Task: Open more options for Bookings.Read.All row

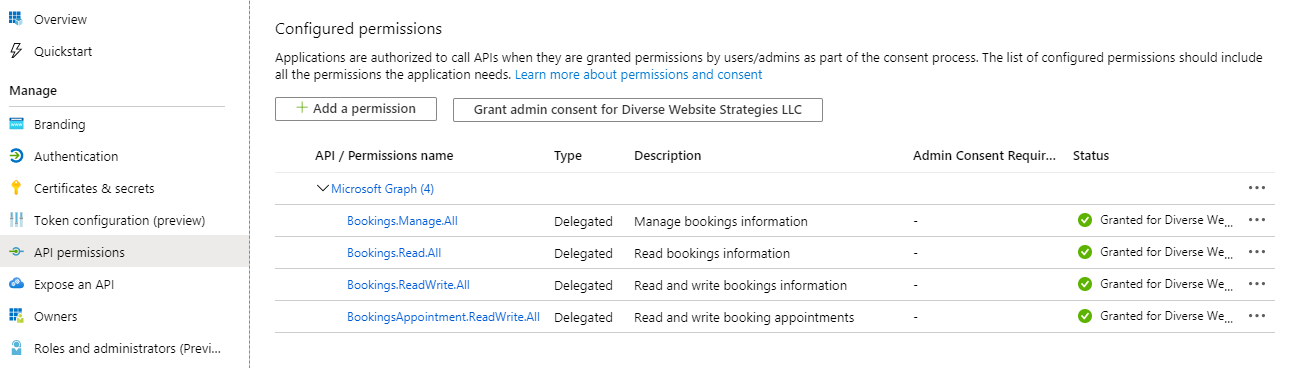Action: (1257, 252)
